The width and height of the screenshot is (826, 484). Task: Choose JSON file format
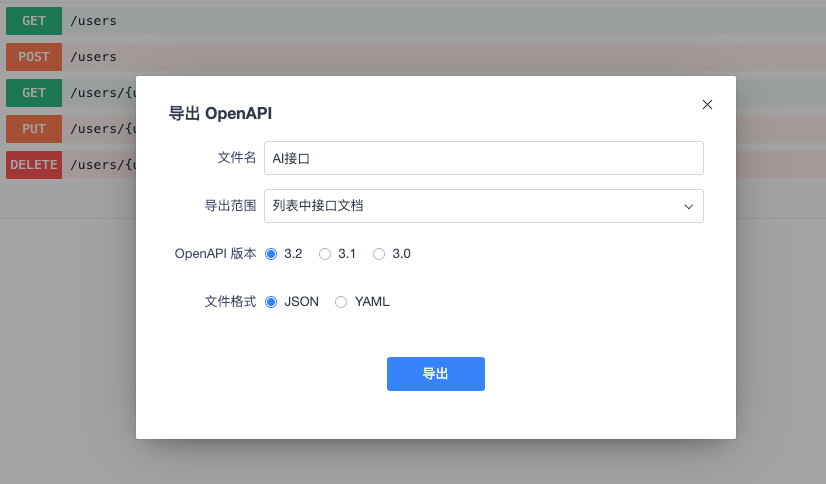pyautogui.click(x=271, y=302)
